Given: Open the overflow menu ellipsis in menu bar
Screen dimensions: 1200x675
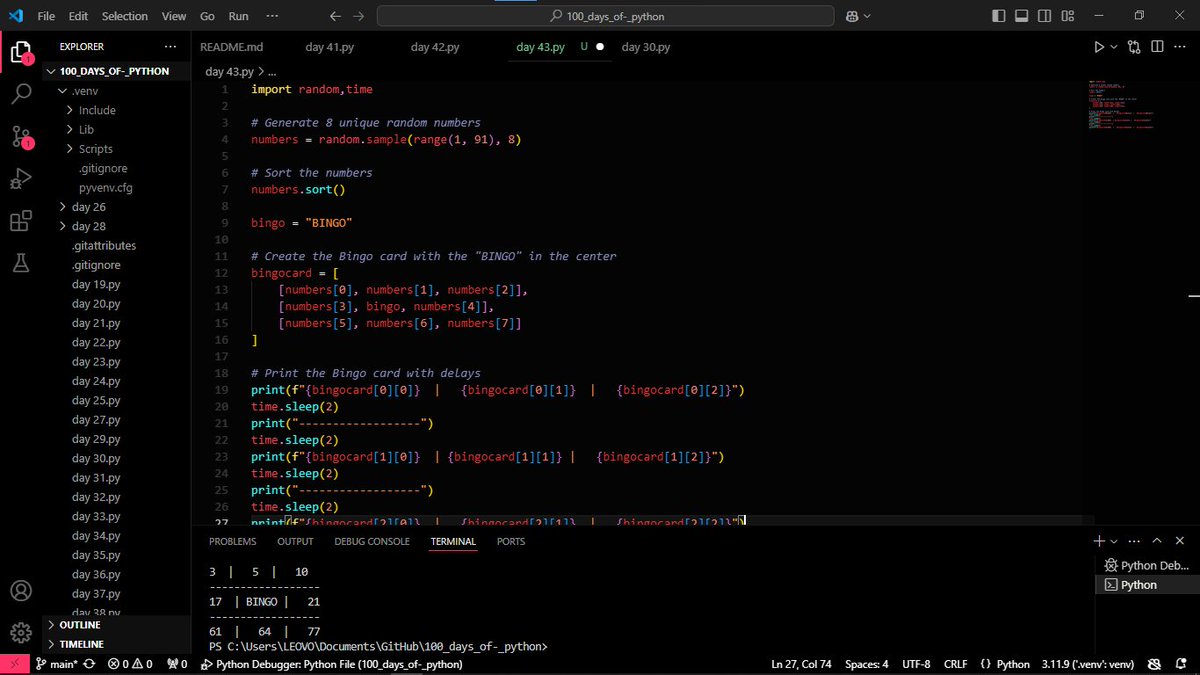Looking at the screenshot, I should coord(273,16).
